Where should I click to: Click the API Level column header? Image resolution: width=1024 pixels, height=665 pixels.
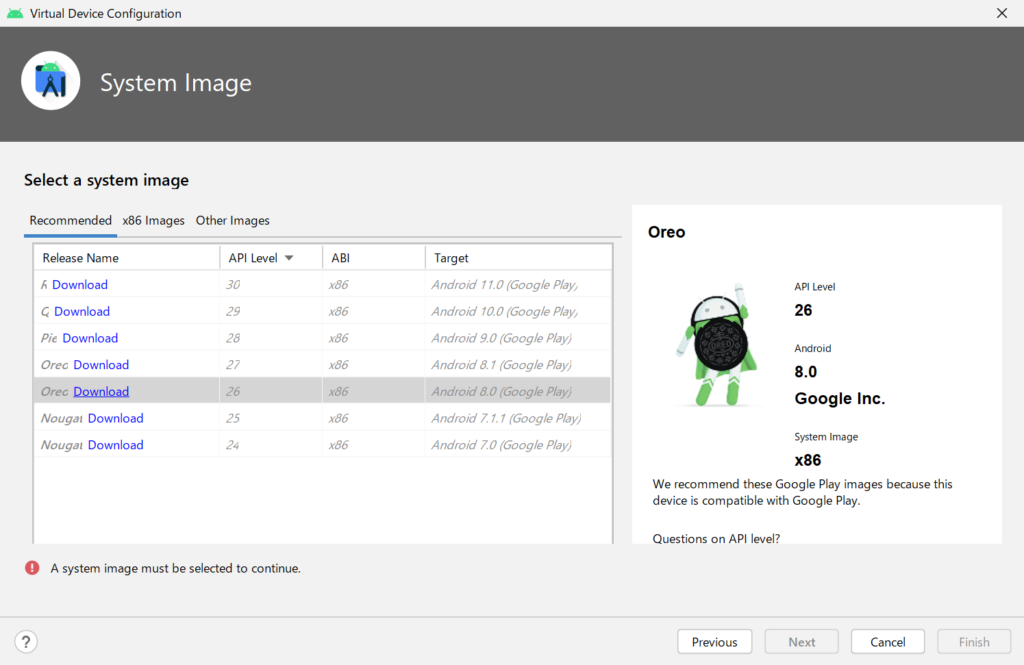coord(271,258)
